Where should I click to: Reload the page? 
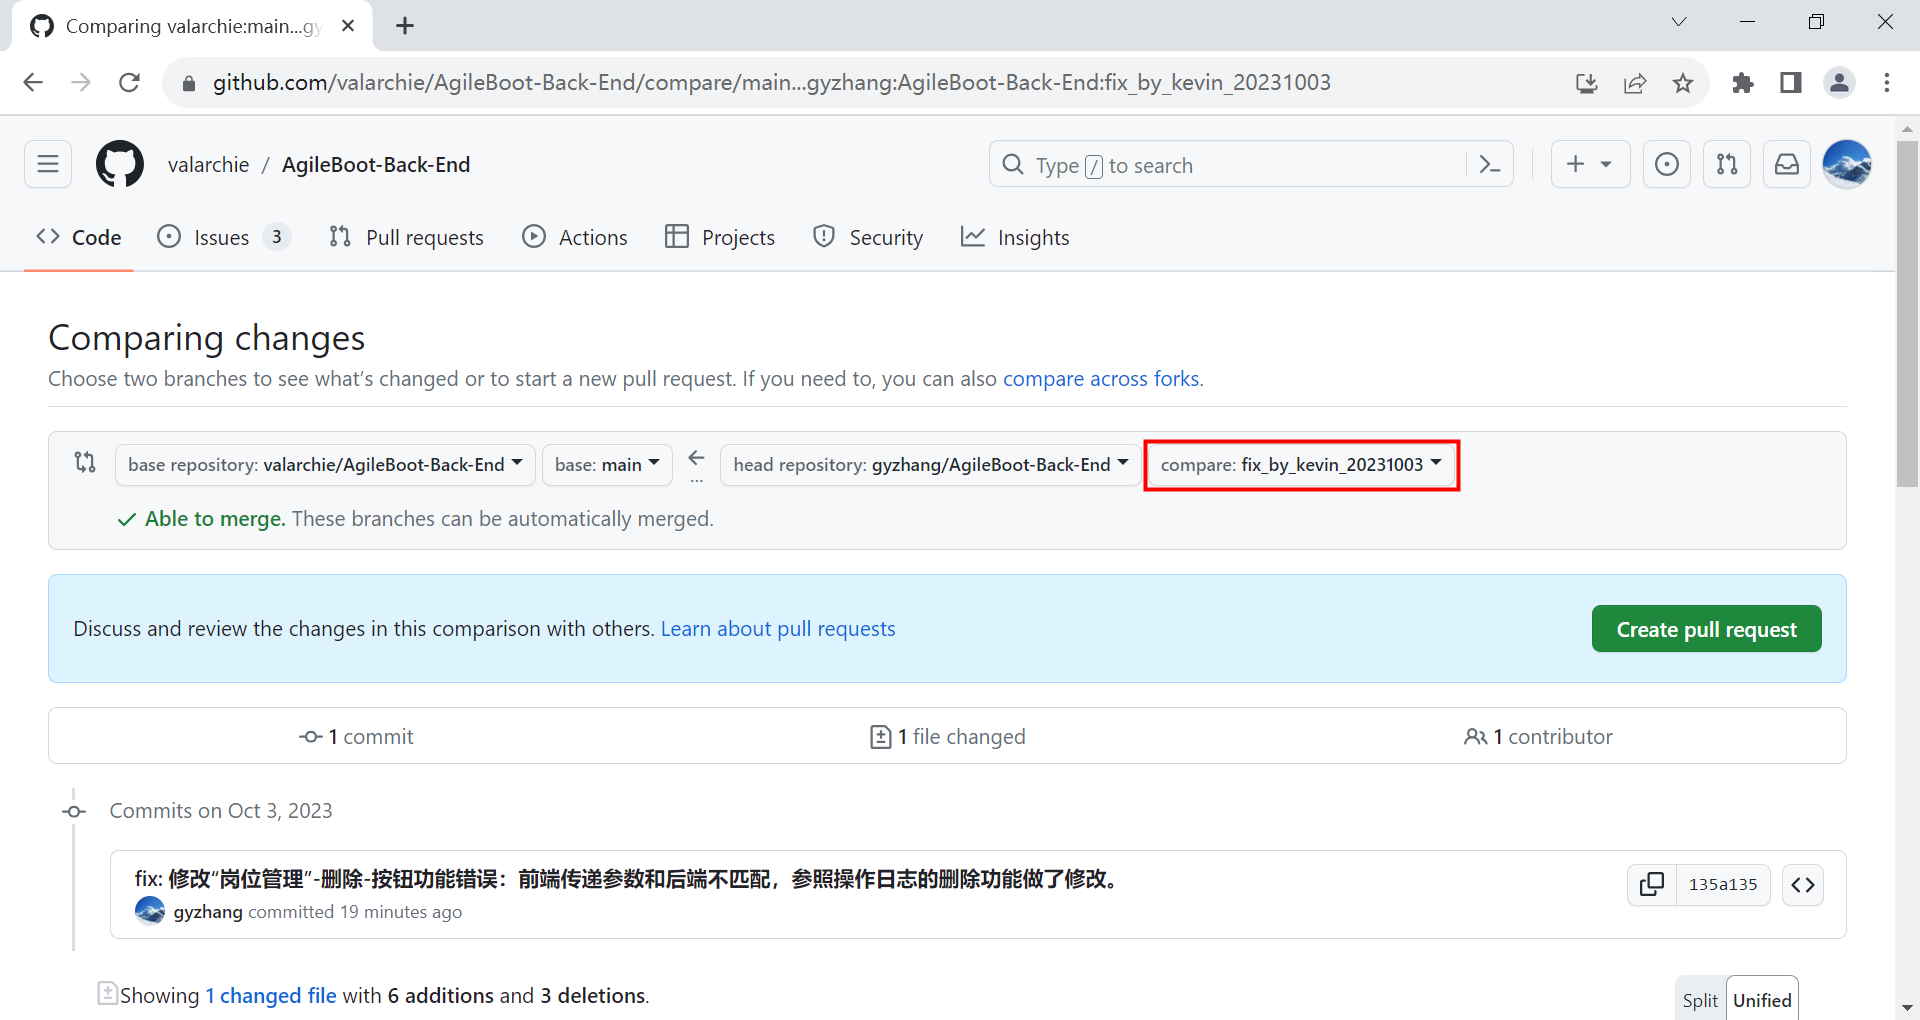coord(129,82)
